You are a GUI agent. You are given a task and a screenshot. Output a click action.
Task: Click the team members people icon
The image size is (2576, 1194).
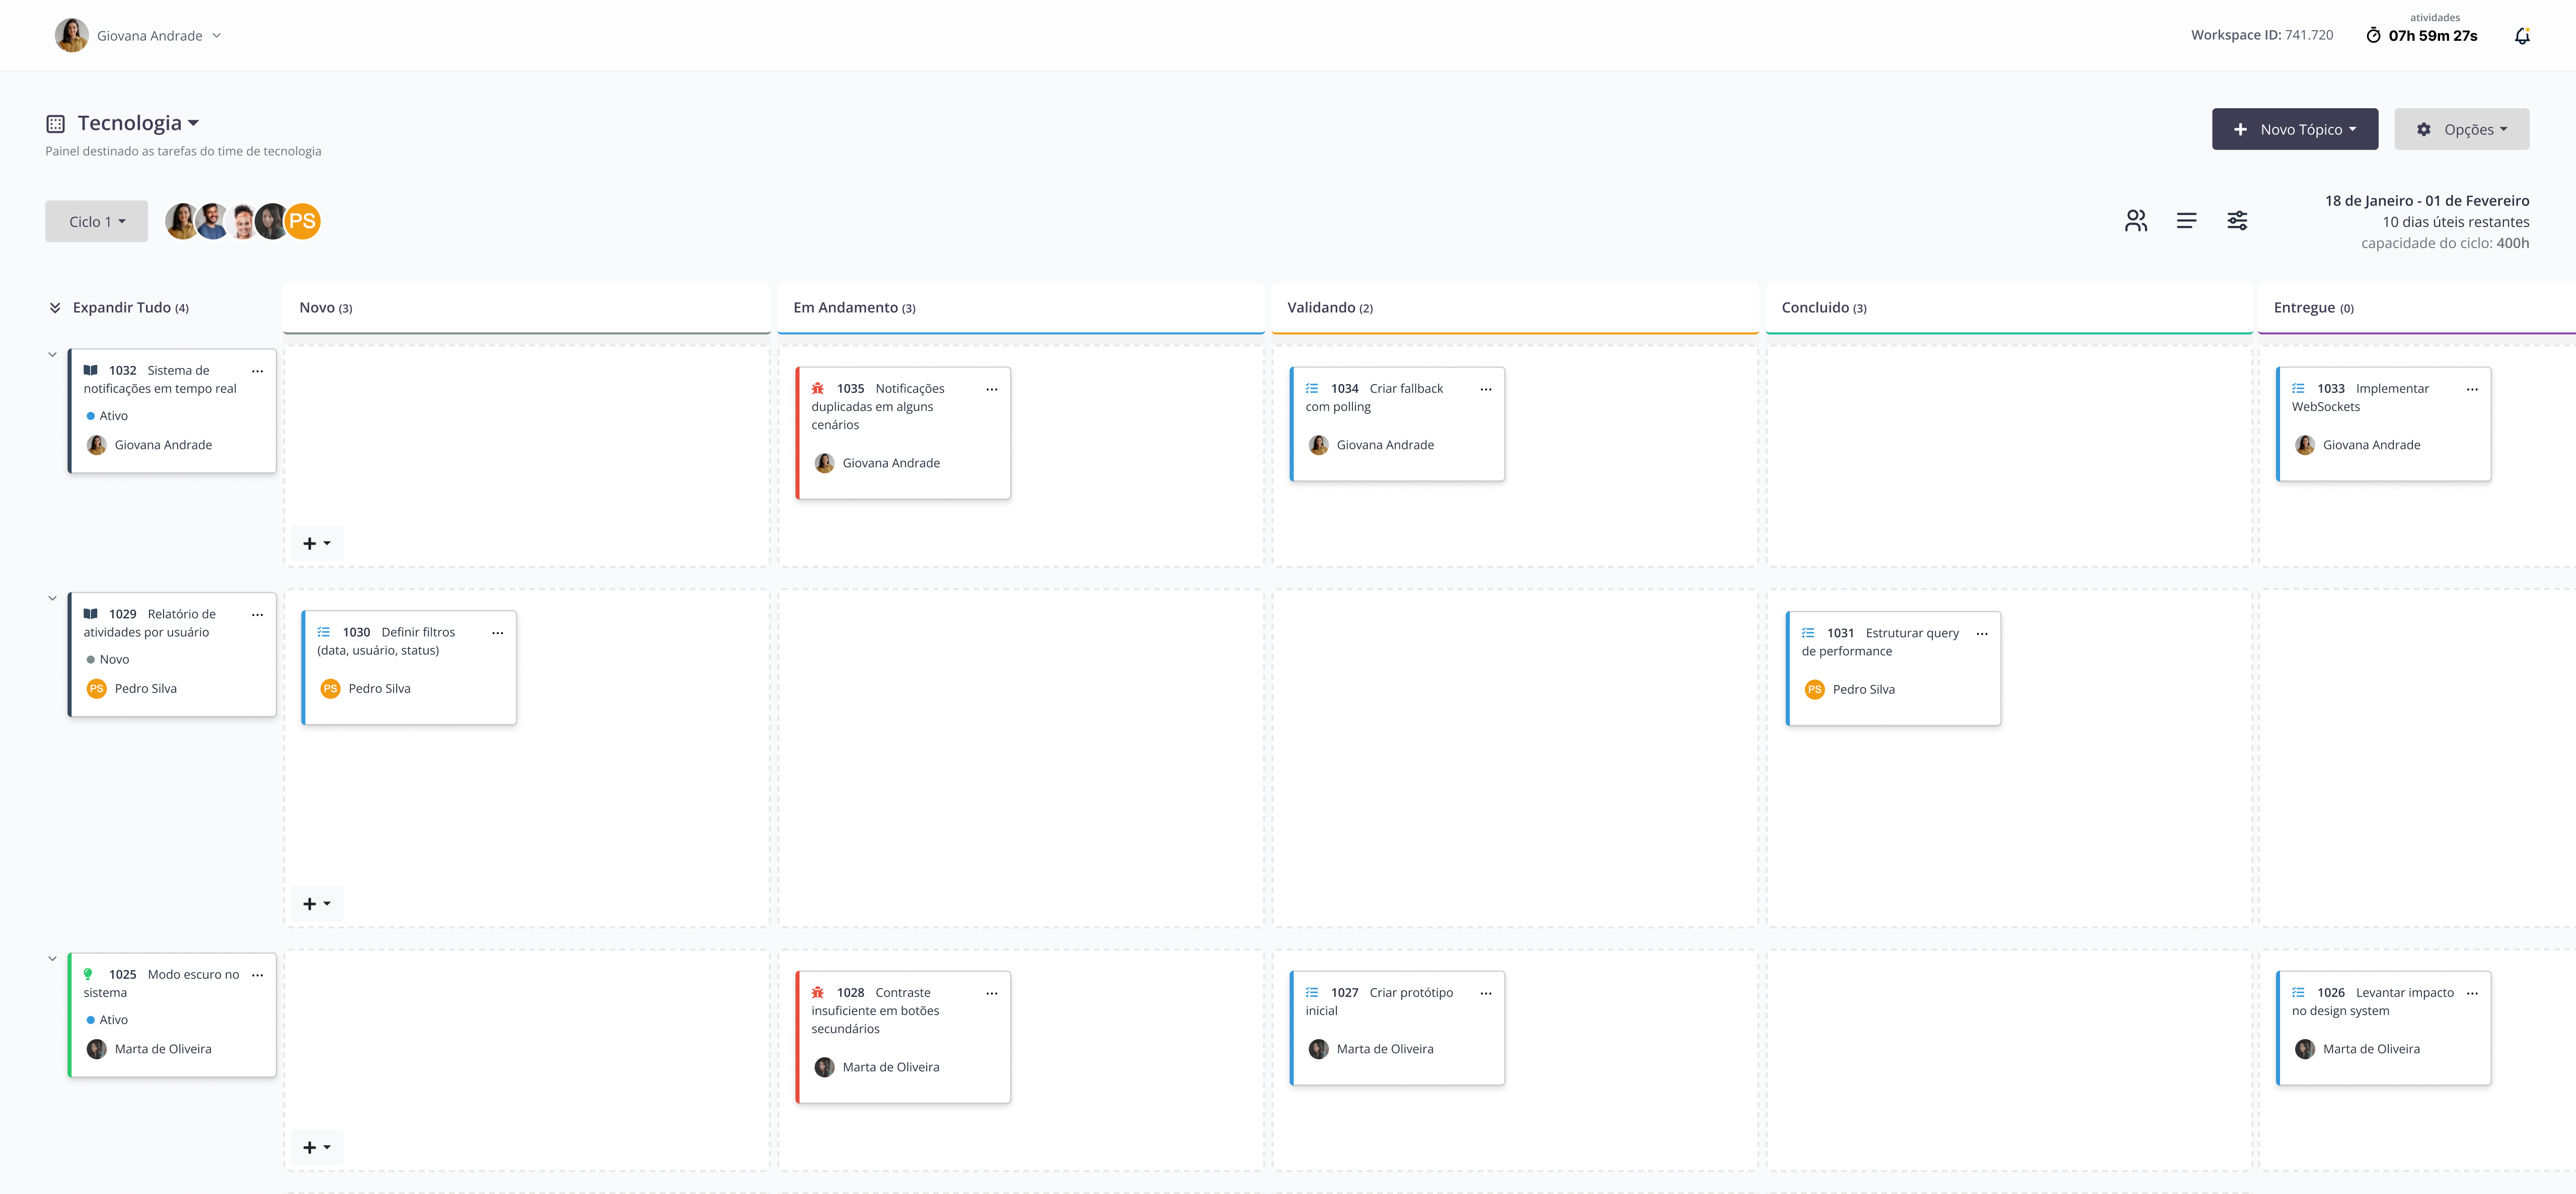tap(2135, 221)
